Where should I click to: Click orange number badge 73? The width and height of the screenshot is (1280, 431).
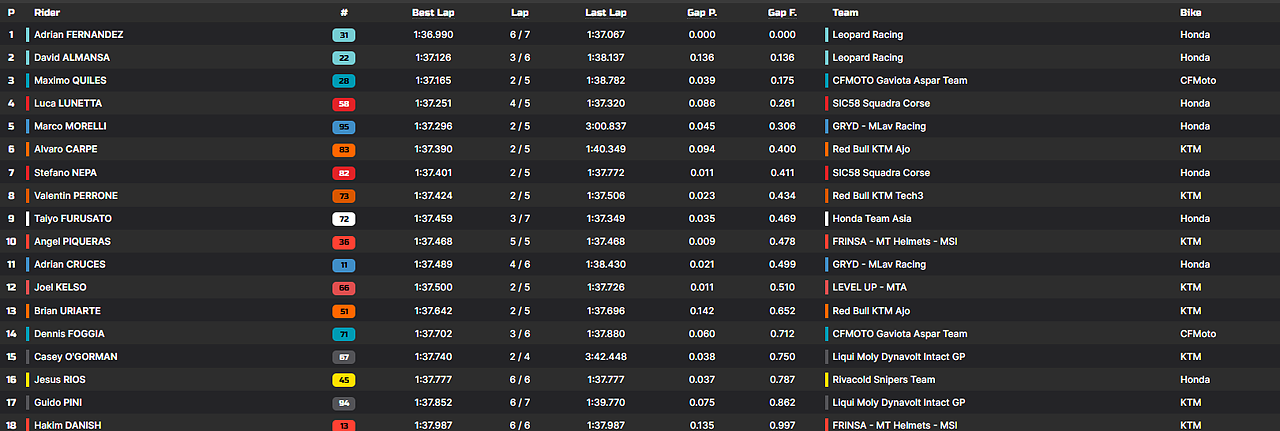[x=344, y=196]
